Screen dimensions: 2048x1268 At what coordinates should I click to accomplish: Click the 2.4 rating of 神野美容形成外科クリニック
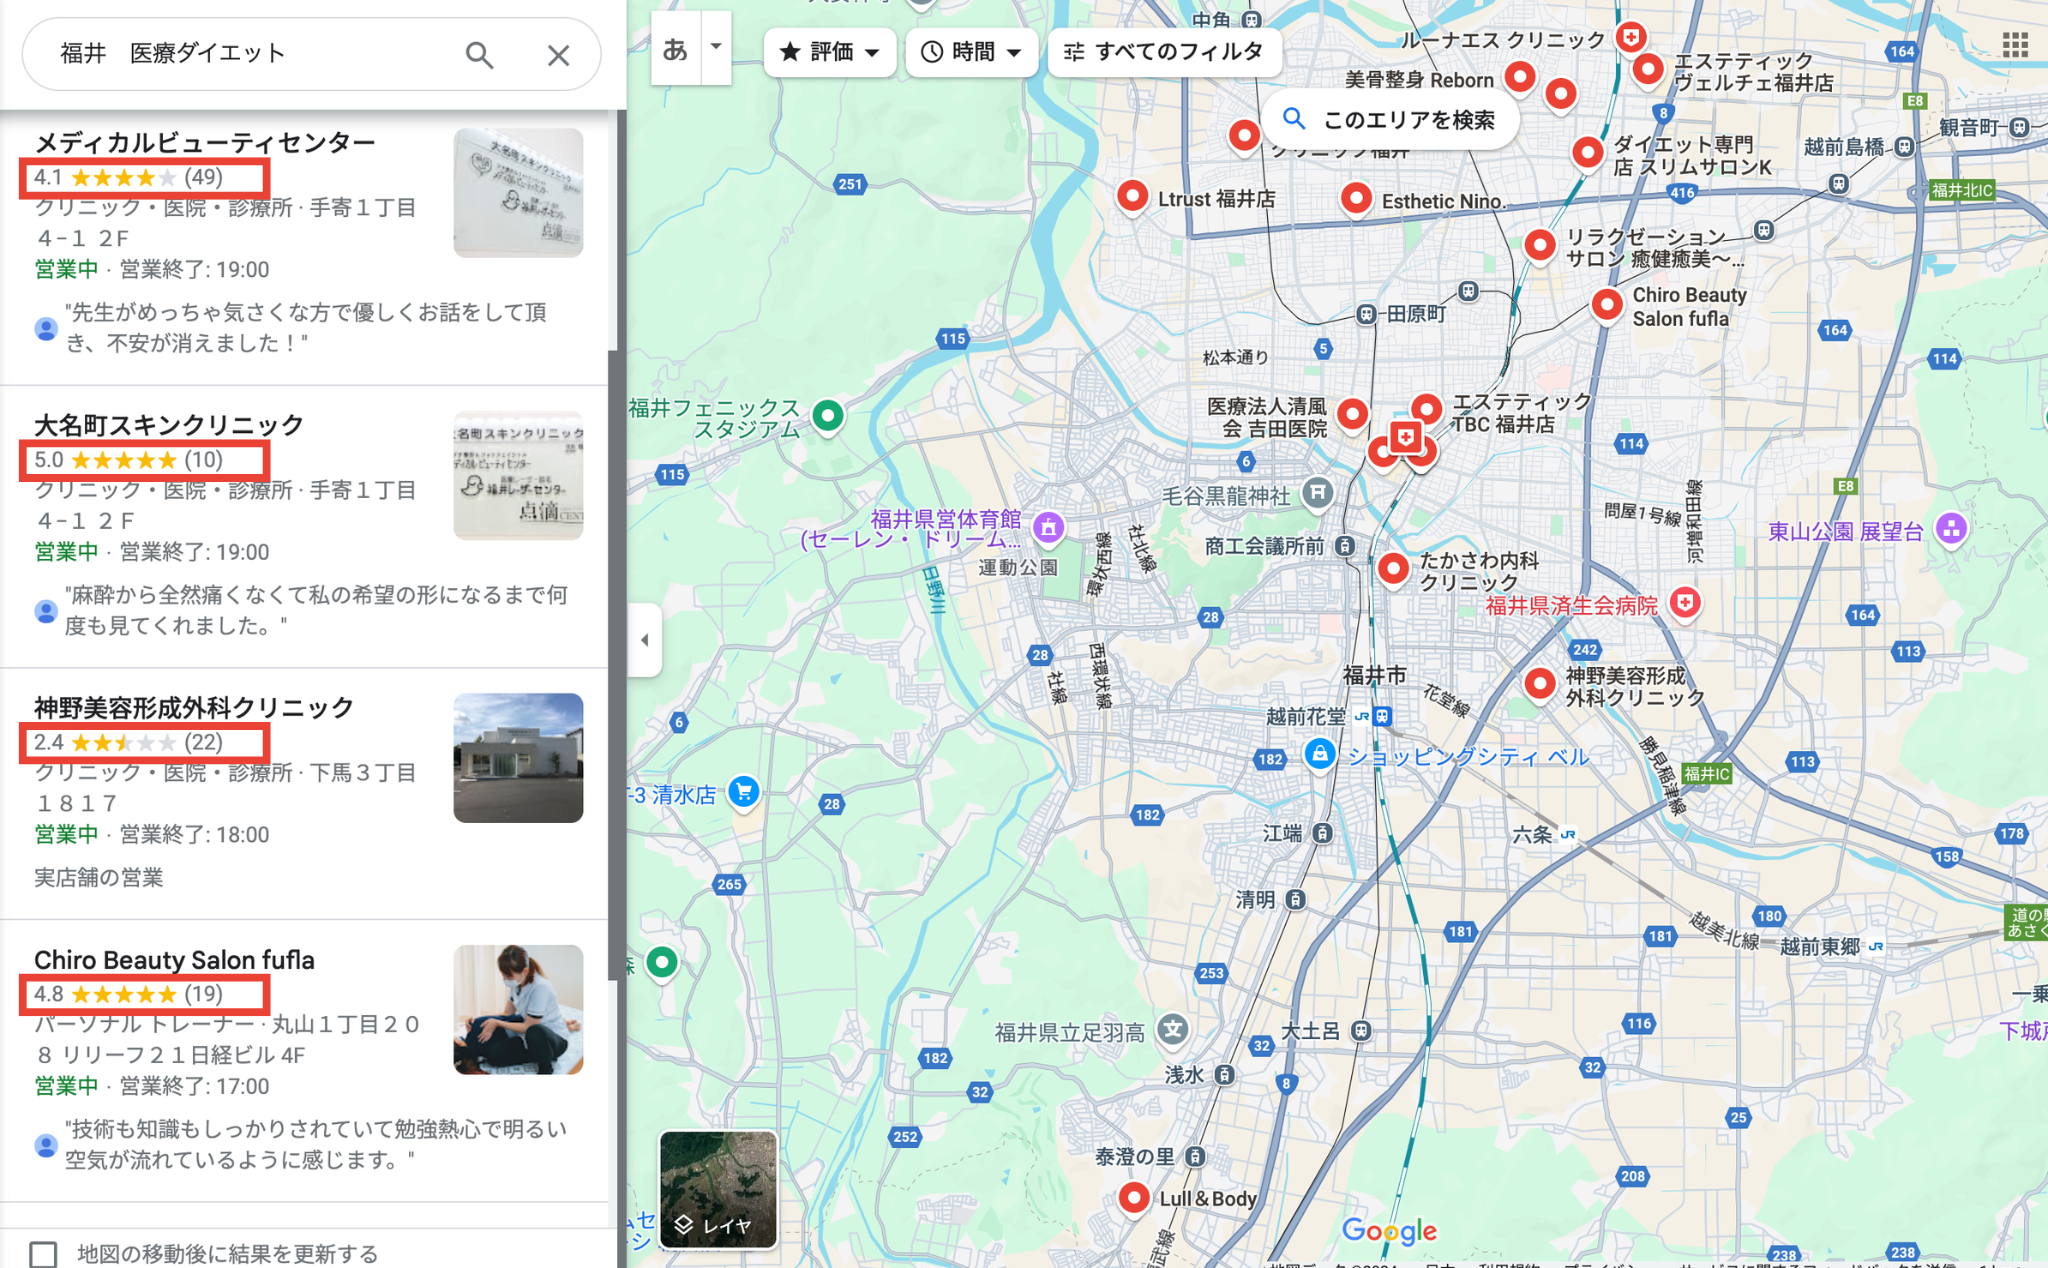[x=48, y=742]
